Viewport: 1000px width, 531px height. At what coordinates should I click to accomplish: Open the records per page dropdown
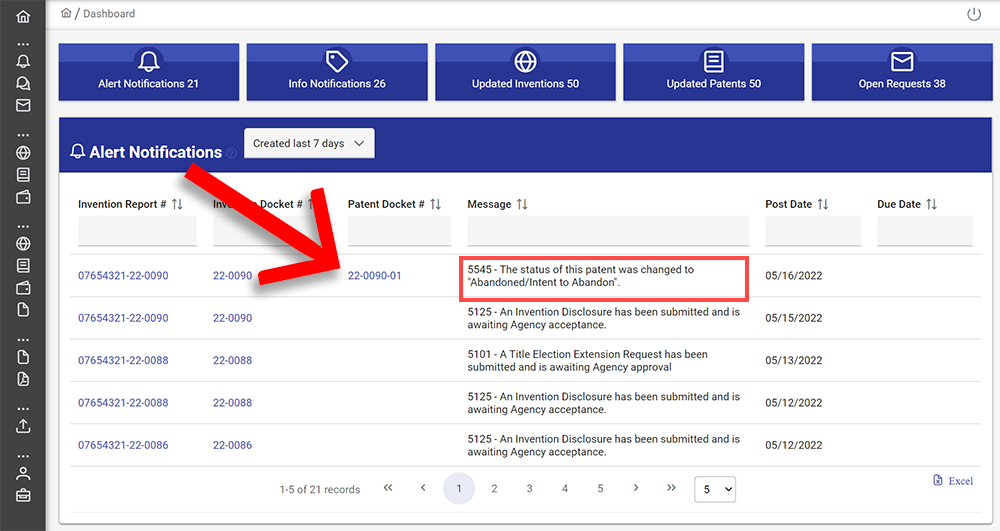pos(715,489)
